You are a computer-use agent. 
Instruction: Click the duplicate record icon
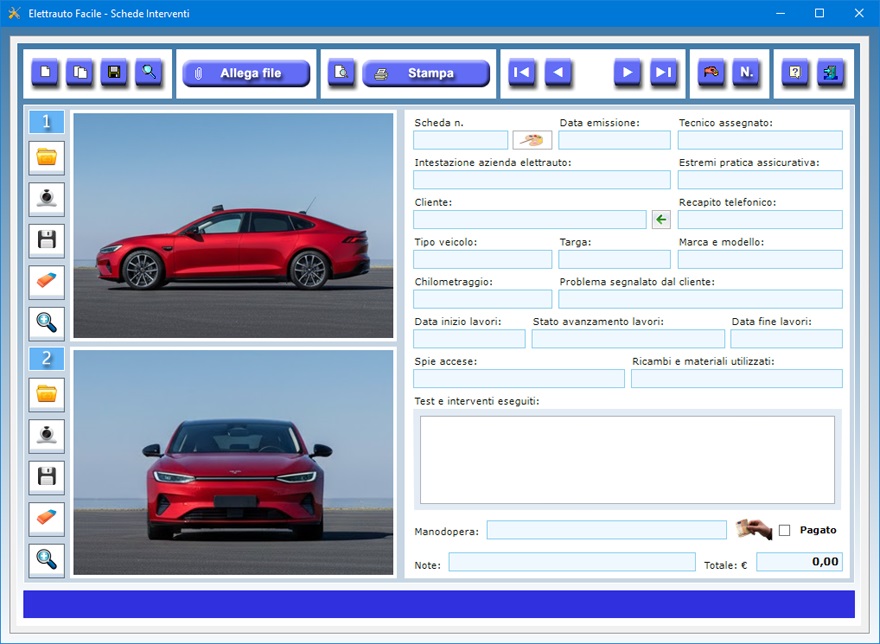click(x=80, y=73)
